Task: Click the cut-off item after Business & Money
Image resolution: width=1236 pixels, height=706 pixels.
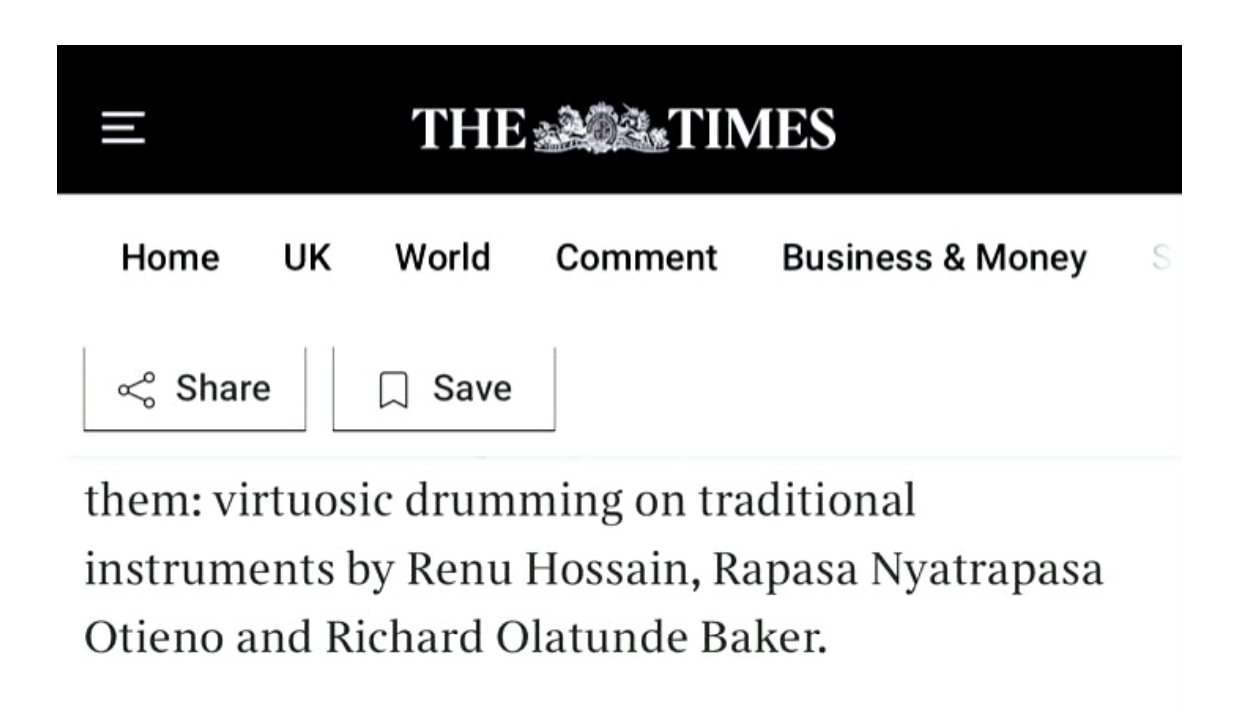Action: point(1160,258)
